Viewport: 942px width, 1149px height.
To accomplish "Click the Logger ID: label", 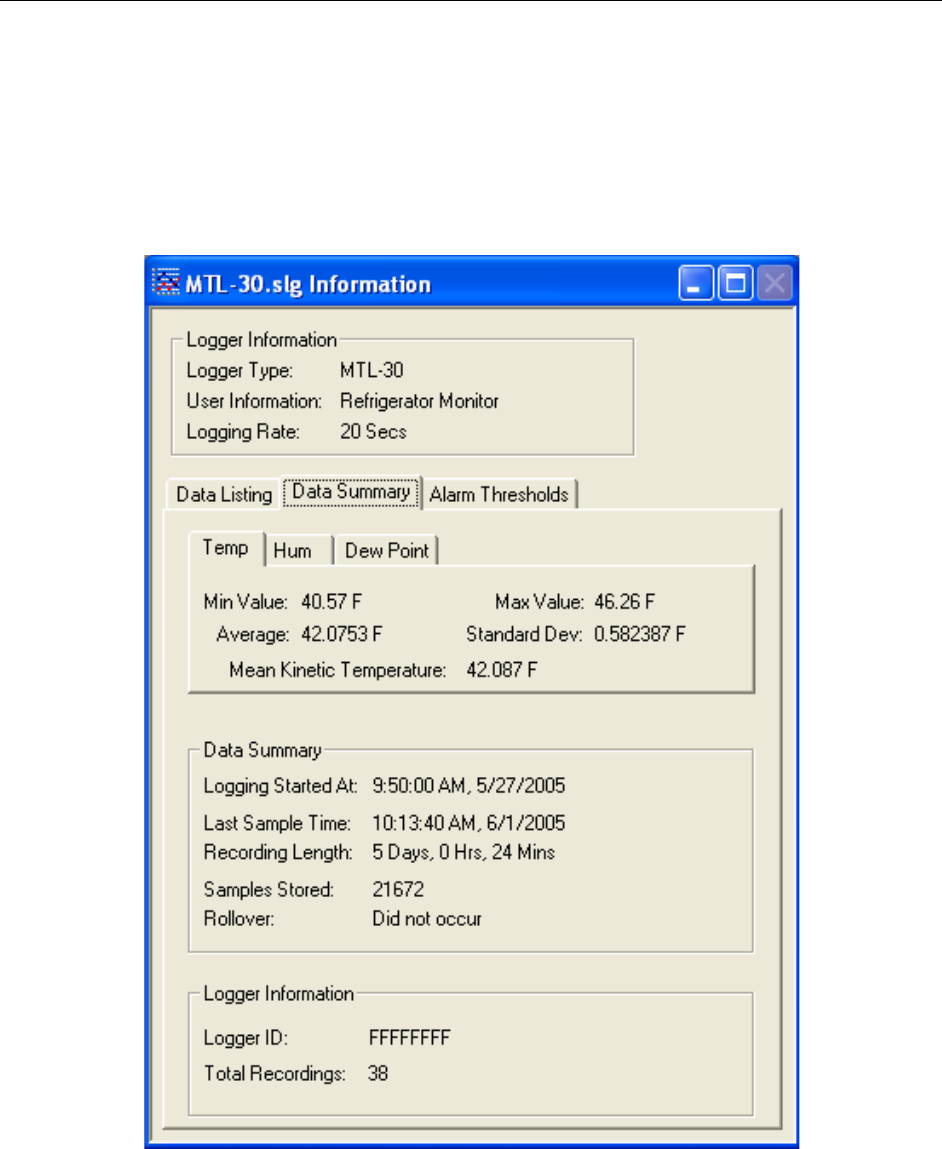I will (245, 1038).
